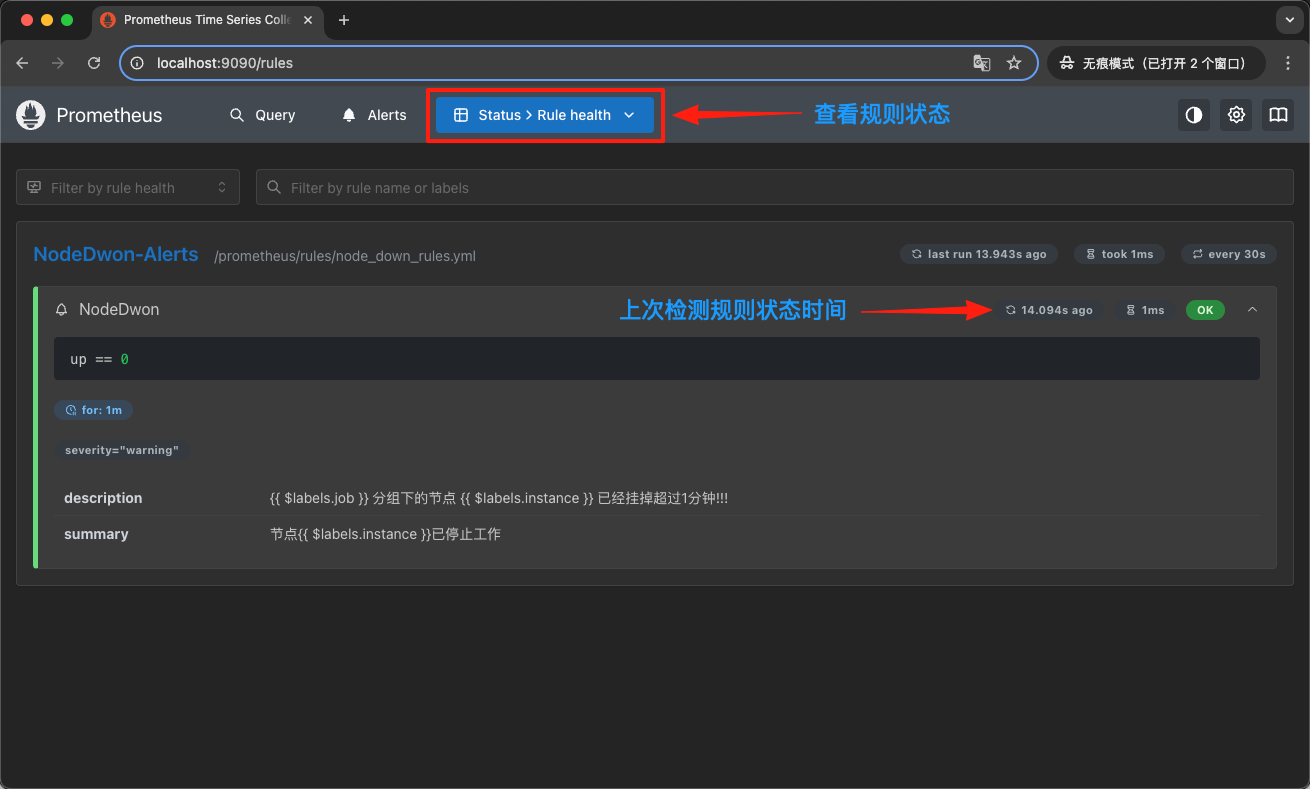Viewport: 1310px width, 789px height.
Task: Click the bell icon beside NodeDwon
Action: tap(61, 310)
